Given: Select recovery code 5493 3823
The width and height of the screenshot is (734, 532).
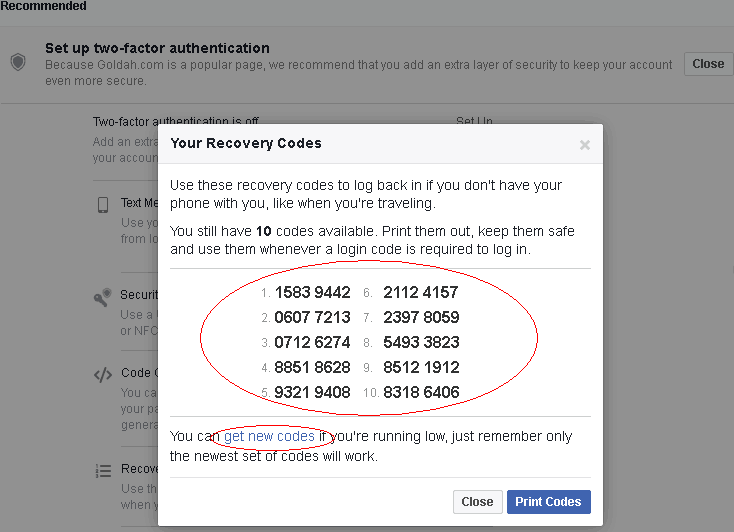Looking at the screenshot, I should pos(420,342).
